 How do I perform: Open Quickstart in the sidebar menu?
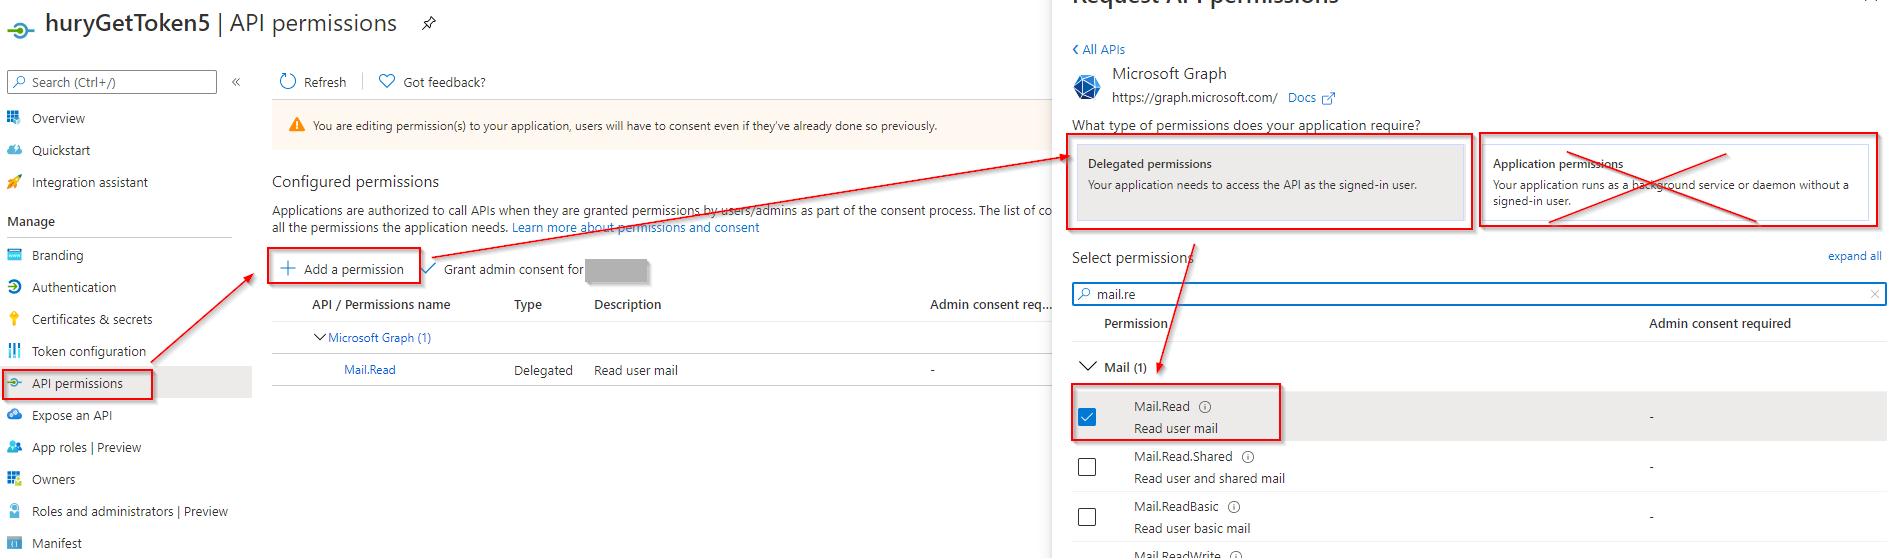click(x=61, y=150)
